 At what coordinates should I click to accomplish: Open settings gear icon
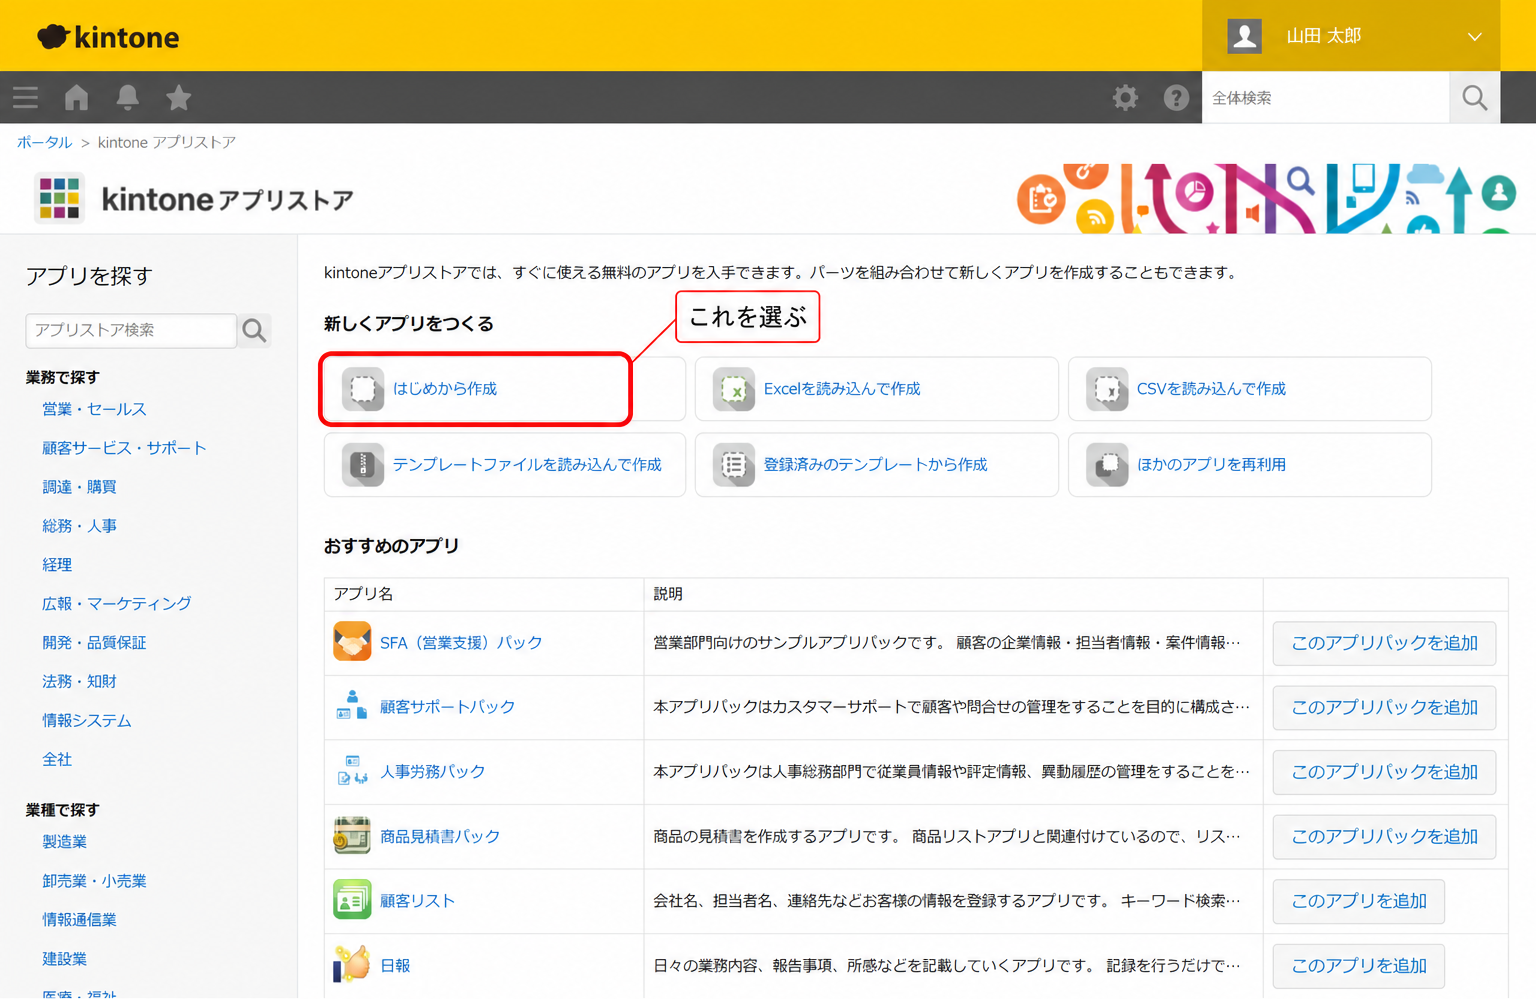click(1125, 97)
